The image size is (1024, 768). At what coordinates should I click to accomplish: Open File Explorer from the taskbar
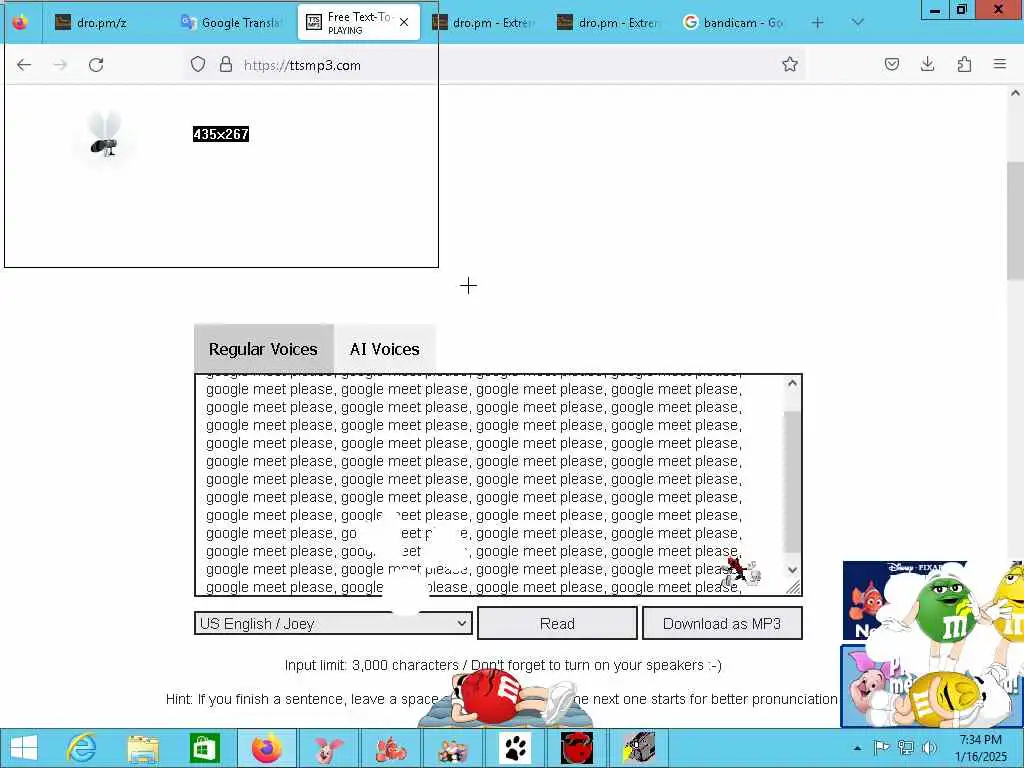(x=143, y=748)
